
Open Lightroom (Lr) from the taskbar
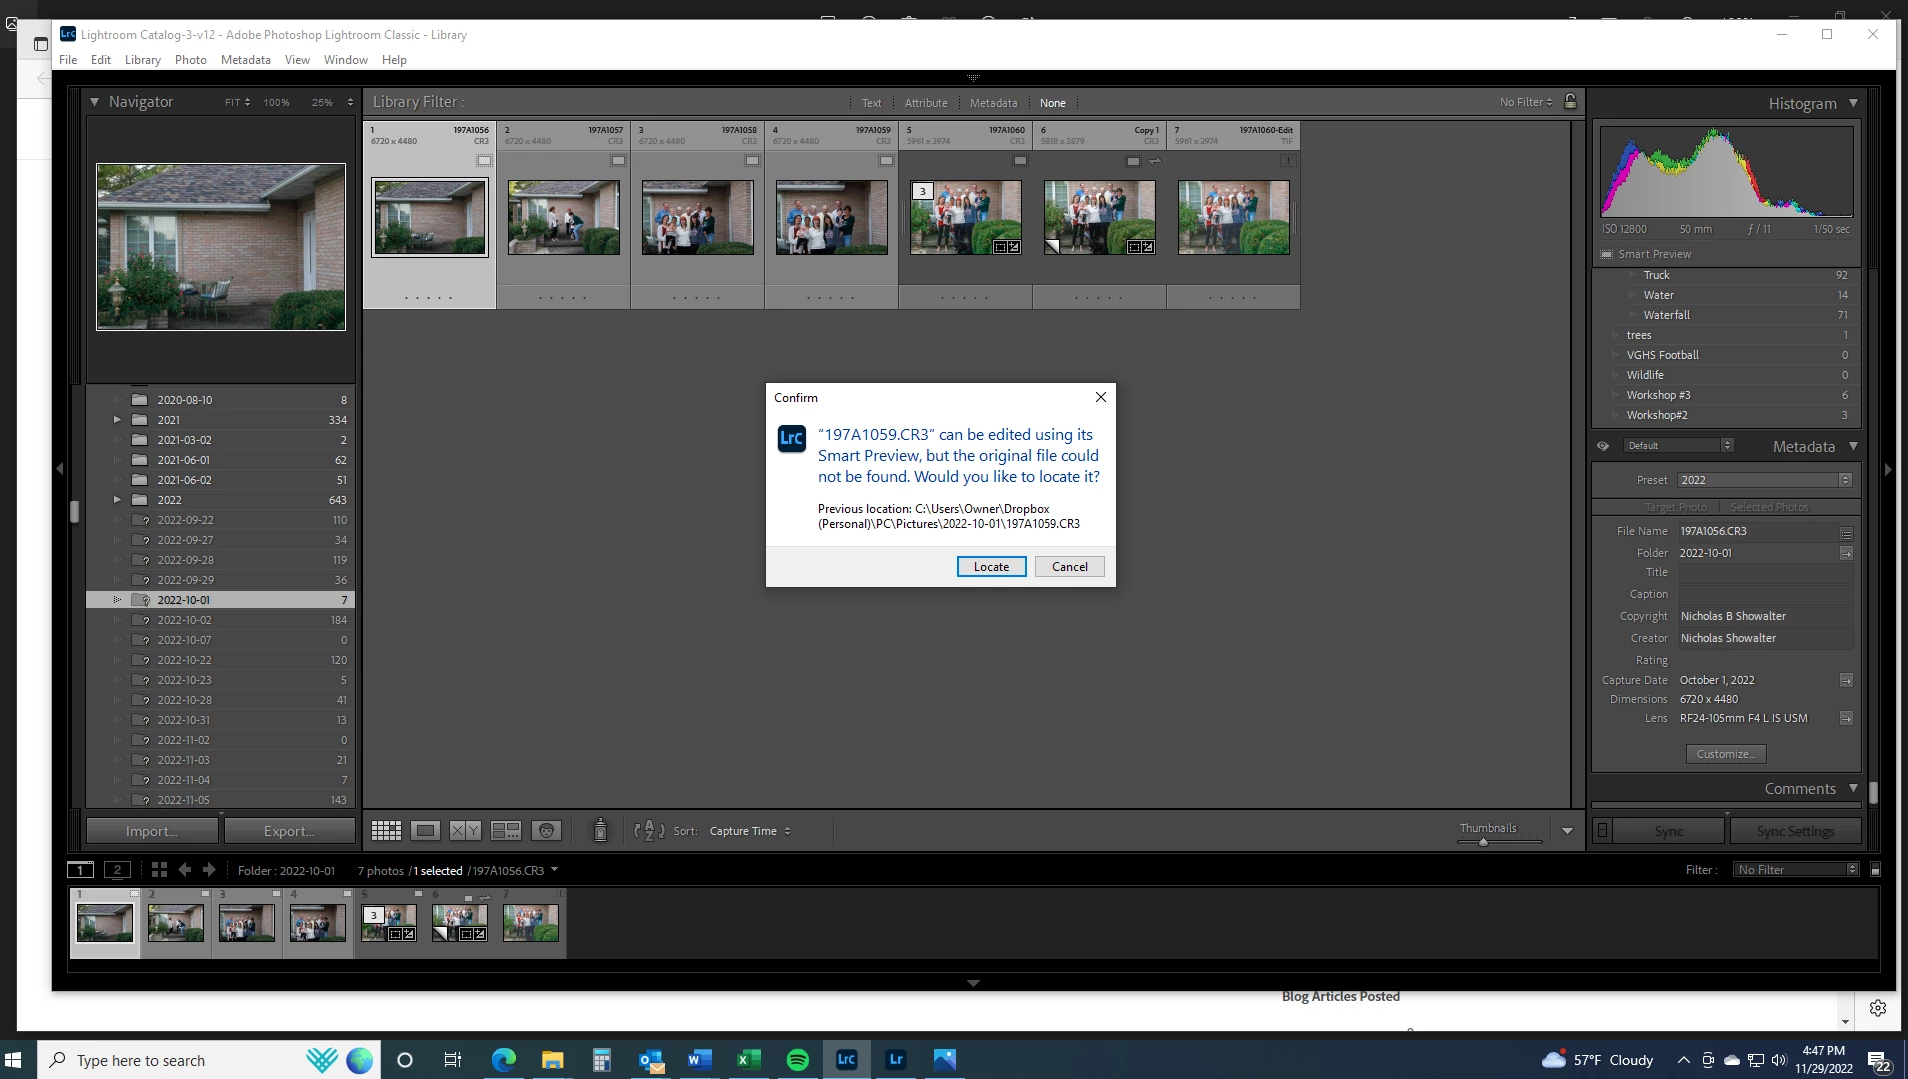click(x=895, y=1060)
